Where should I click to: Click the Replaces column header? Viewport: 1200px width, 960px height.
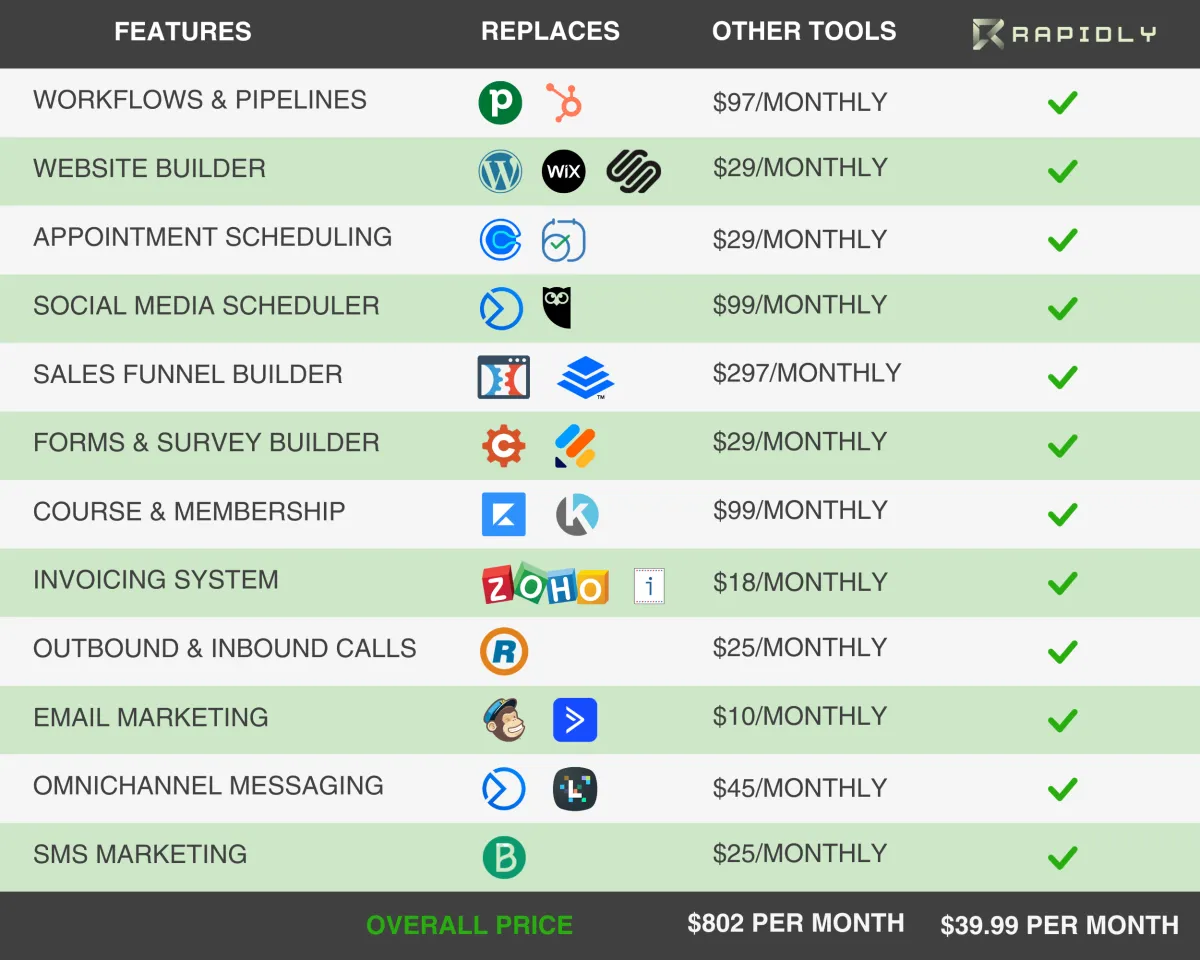pyautogui.click(x=550, y=32)
